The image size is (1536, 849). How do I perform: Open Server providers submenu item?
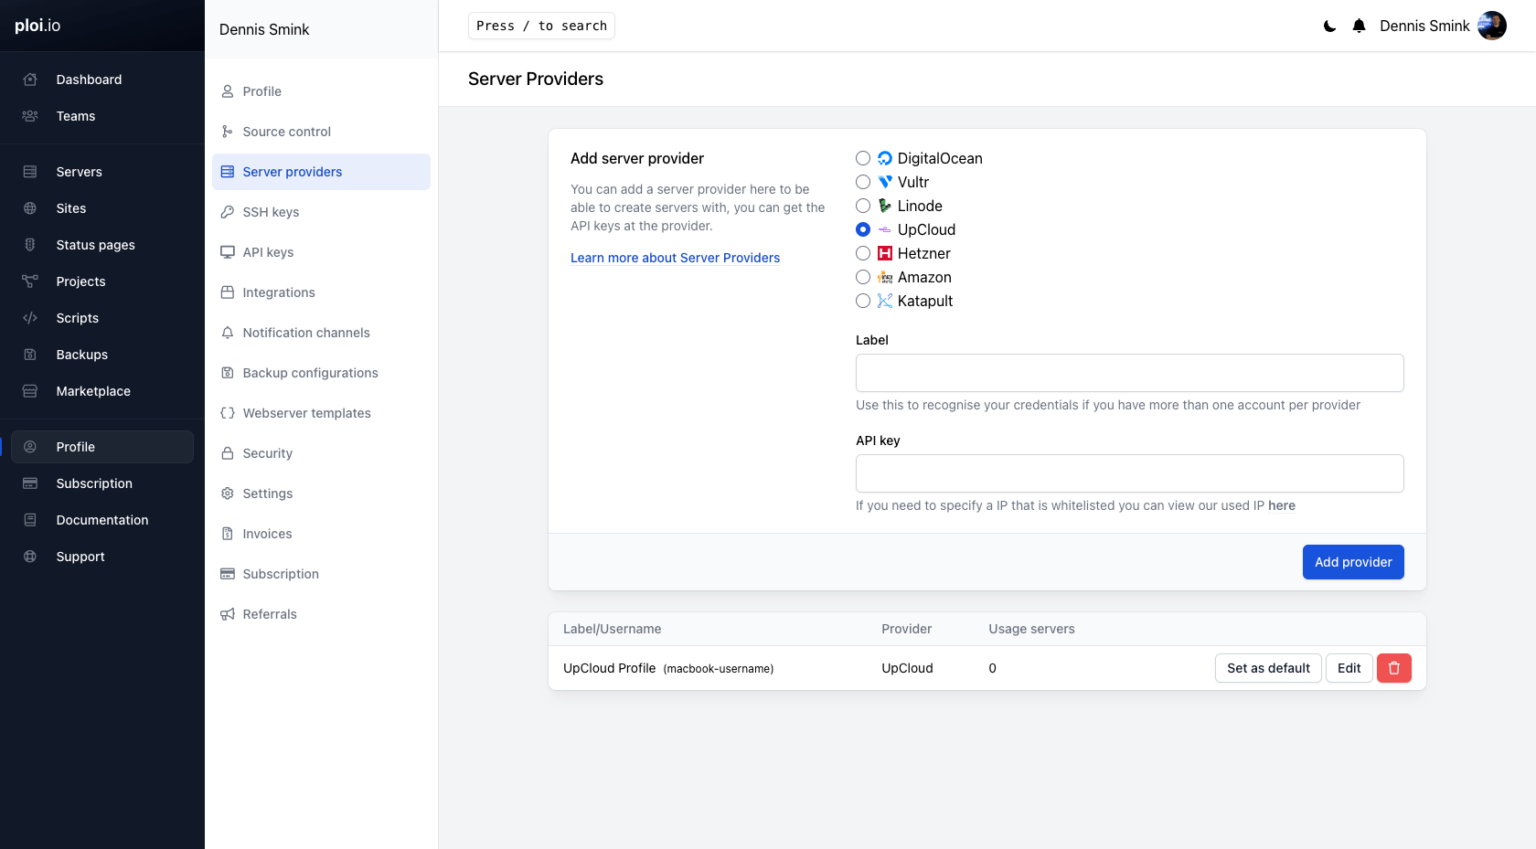coord(321,172)
